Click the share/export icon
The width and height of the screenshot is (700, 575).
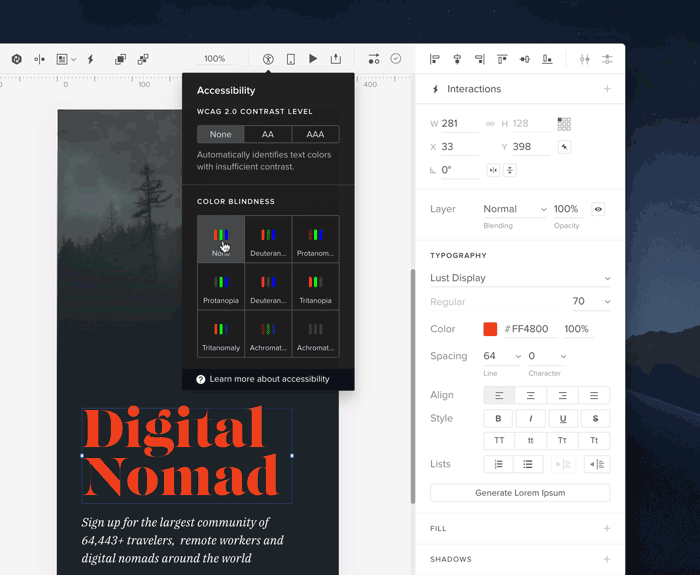tap(336, 58)
